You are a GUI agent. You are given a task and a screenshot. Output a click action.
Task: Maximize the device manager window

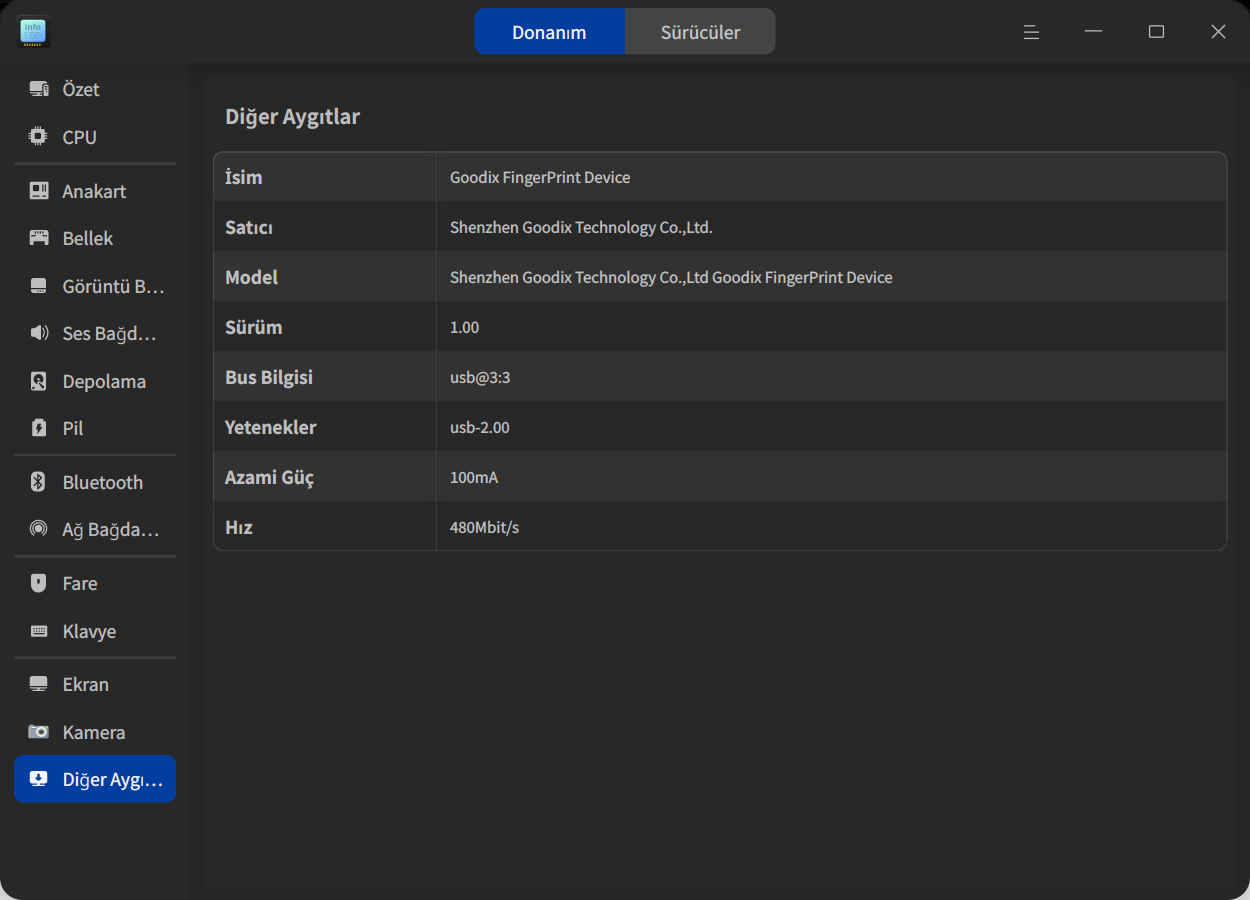[1156, 32]
